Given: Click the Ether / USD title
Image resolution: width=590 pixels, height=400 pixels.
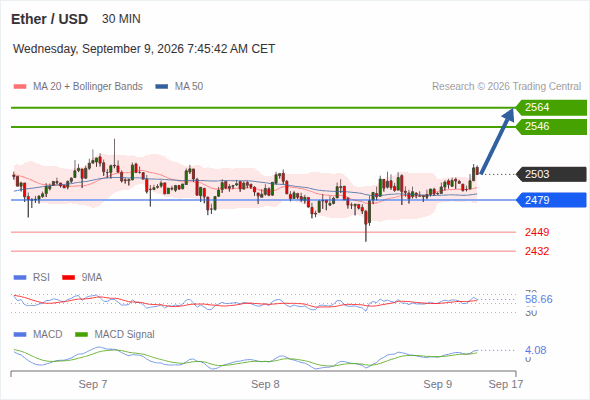Looking at the screenshot, I should coord(49,19).
